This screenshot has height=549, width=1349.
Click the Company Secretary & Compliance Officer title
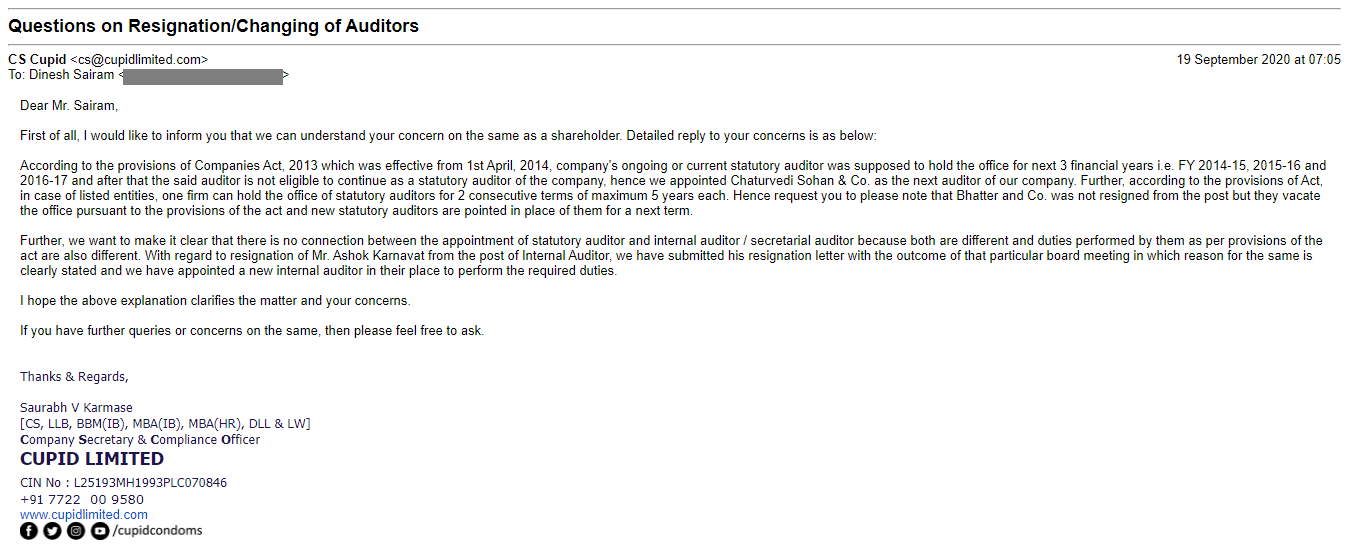[140, 440]
